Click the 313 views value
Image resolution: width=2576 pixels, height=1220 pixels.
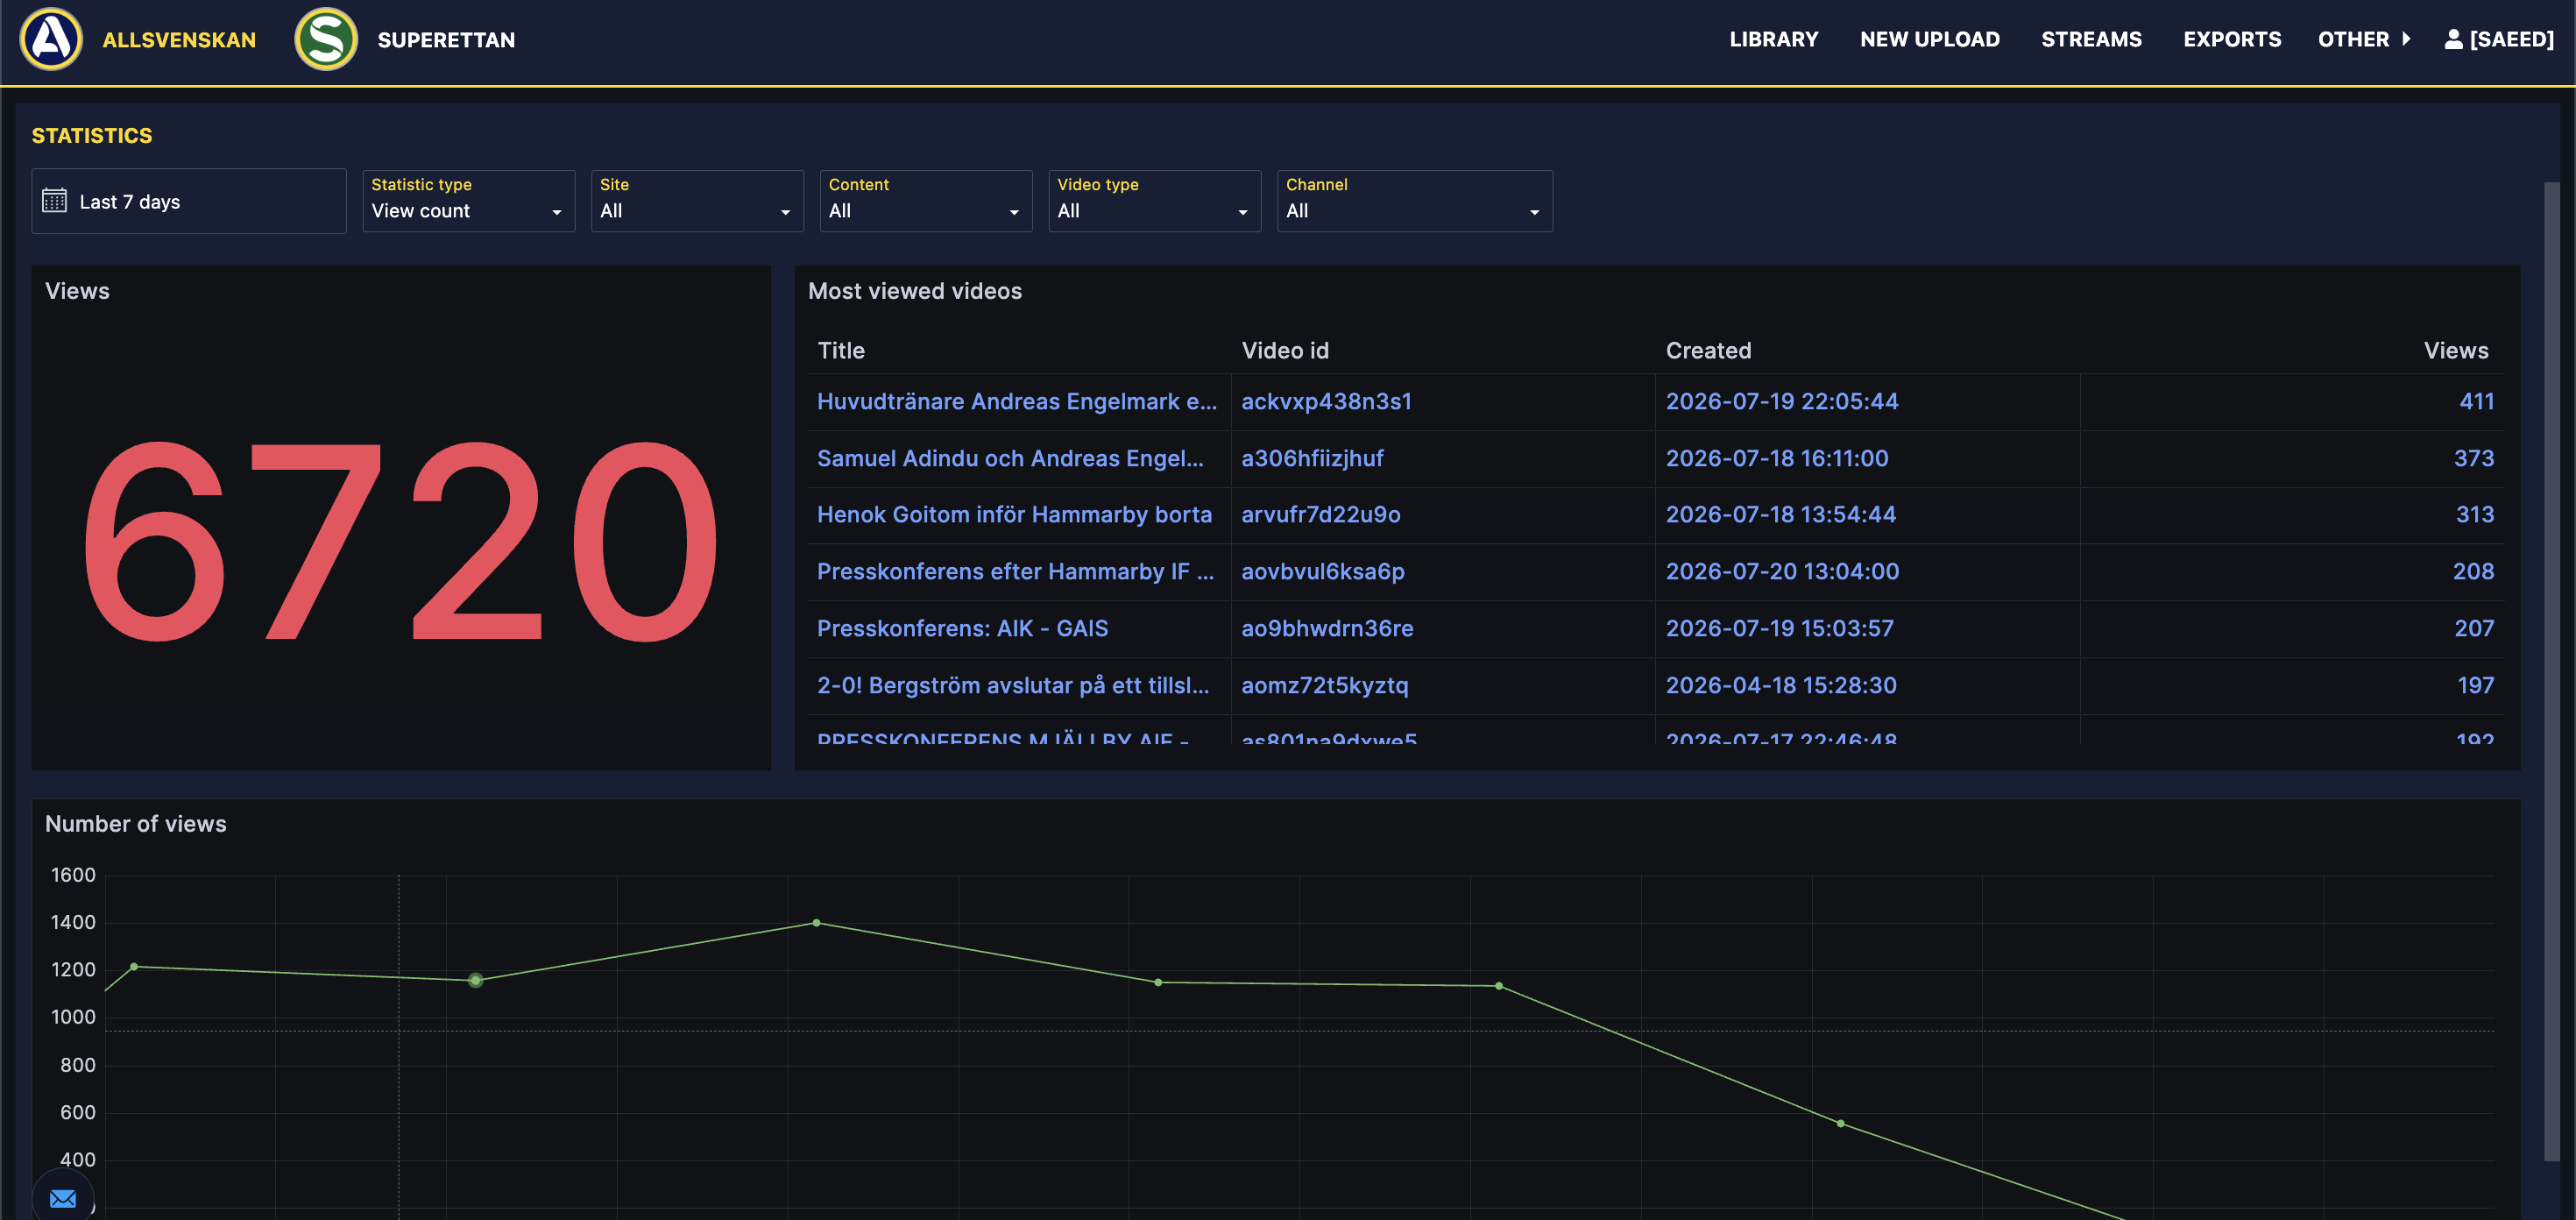tap(2475, 514)
